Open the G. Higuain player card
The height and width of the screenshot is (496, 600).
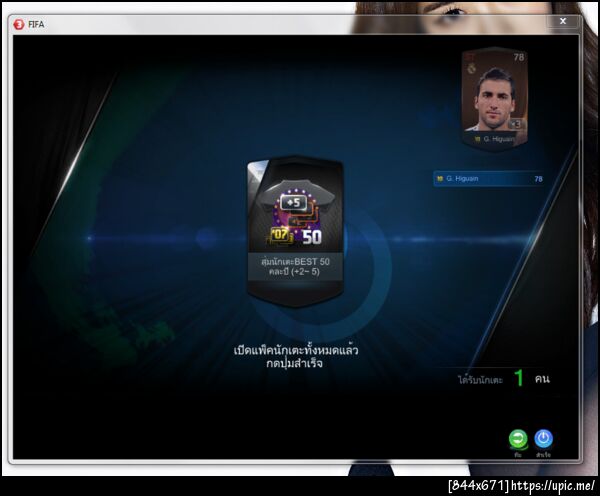[x=495, y=98]
